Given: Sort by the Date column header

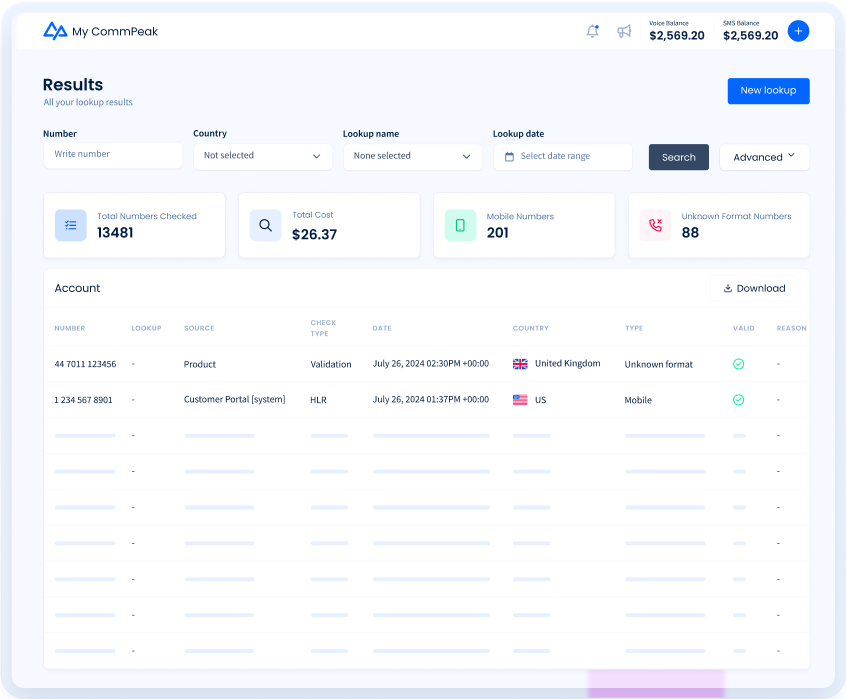Looking at the screenshot, I should click(382, 328).
